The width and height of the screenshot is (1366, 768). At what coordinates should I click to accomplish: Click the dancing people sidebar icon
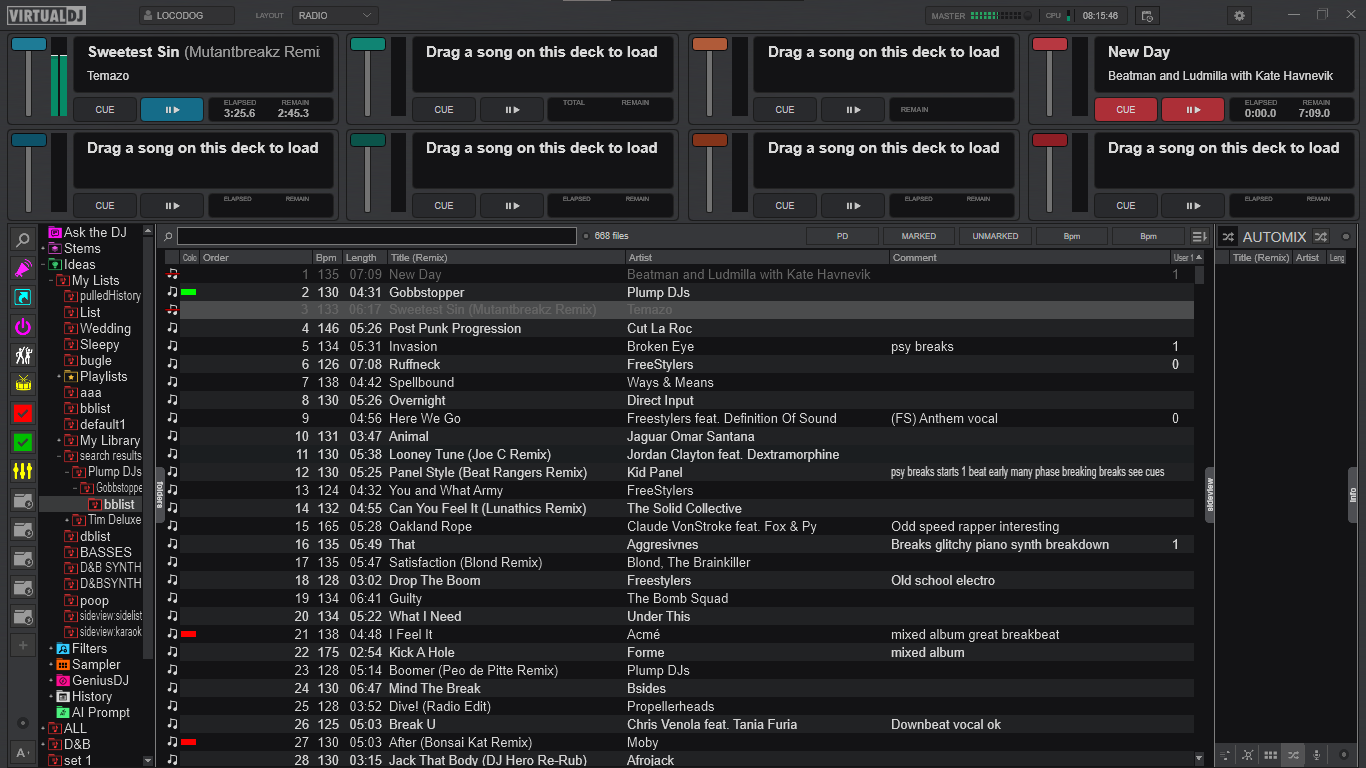[22, 355]
